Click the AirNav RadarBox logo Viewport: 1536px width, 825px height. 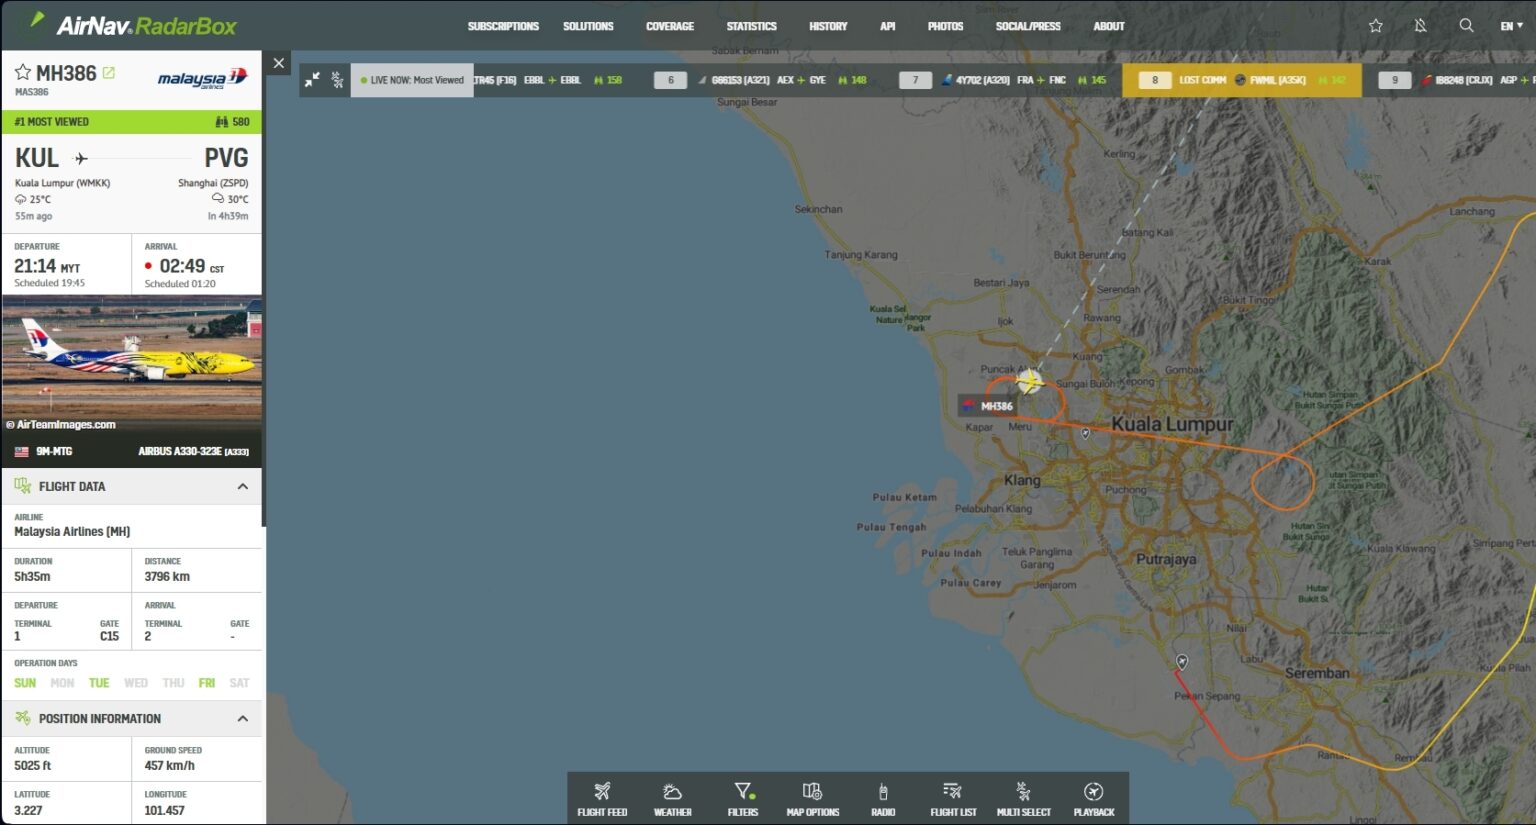pyautogui.click(x=134, y=25)
